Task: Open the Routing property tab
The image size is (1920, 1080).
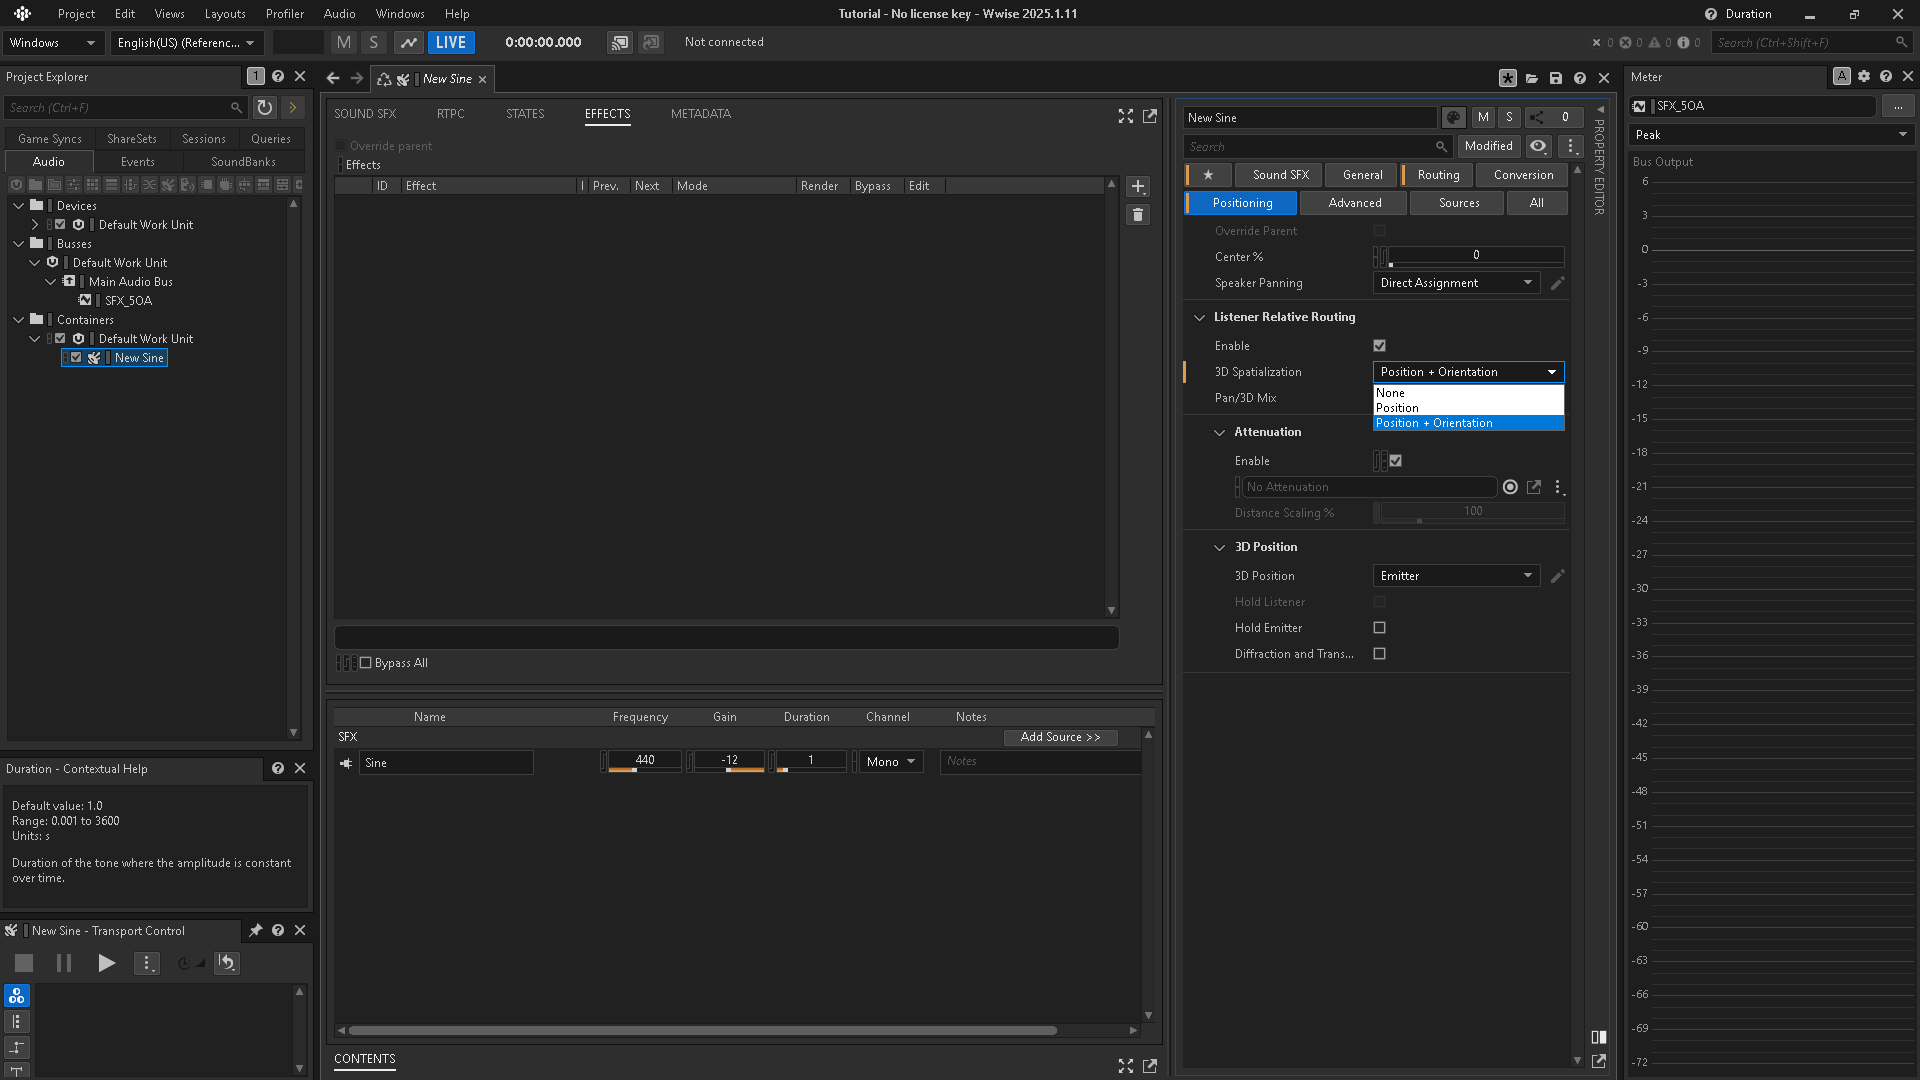Action: 1438,175
